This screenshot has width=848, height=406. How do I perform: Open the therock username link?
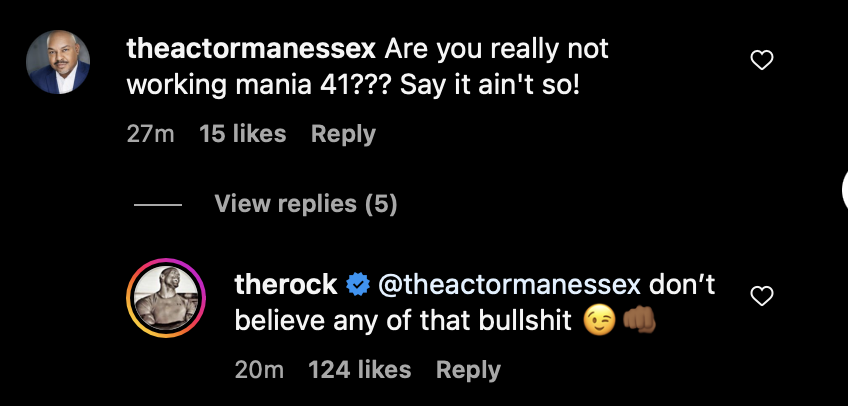tap(285, 285)
